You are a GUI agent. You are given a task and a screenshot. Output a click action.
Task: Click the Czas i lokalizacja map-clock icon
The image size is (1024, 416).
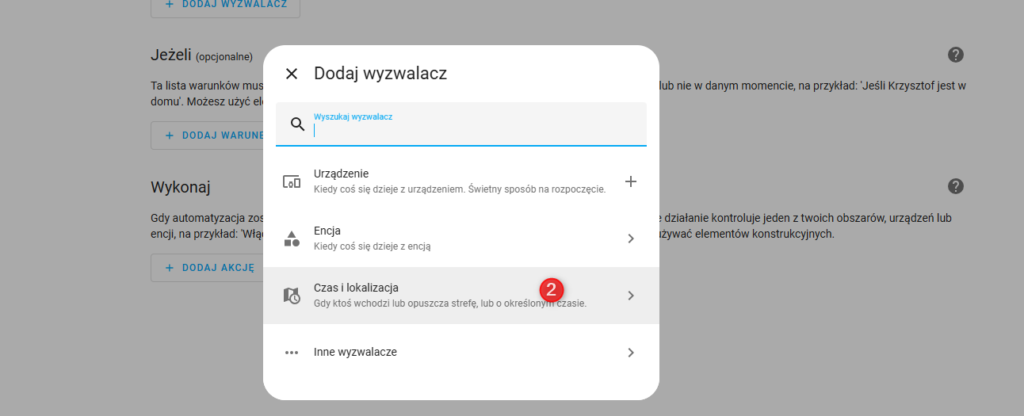tap(292, 295)
